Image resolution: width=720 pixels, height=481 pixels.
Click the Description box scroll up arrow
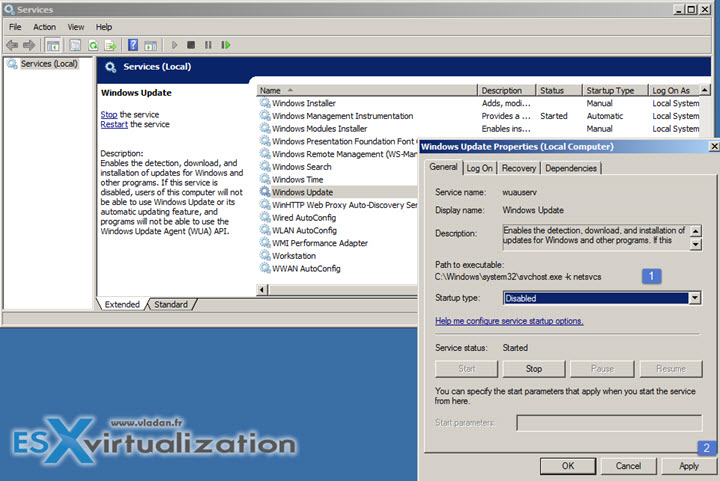tap(696, 231)
